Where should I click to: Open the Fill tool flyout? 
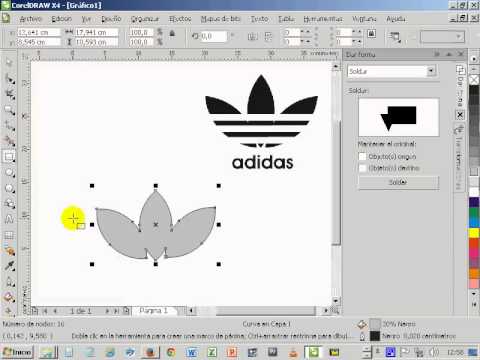point(9,297)
